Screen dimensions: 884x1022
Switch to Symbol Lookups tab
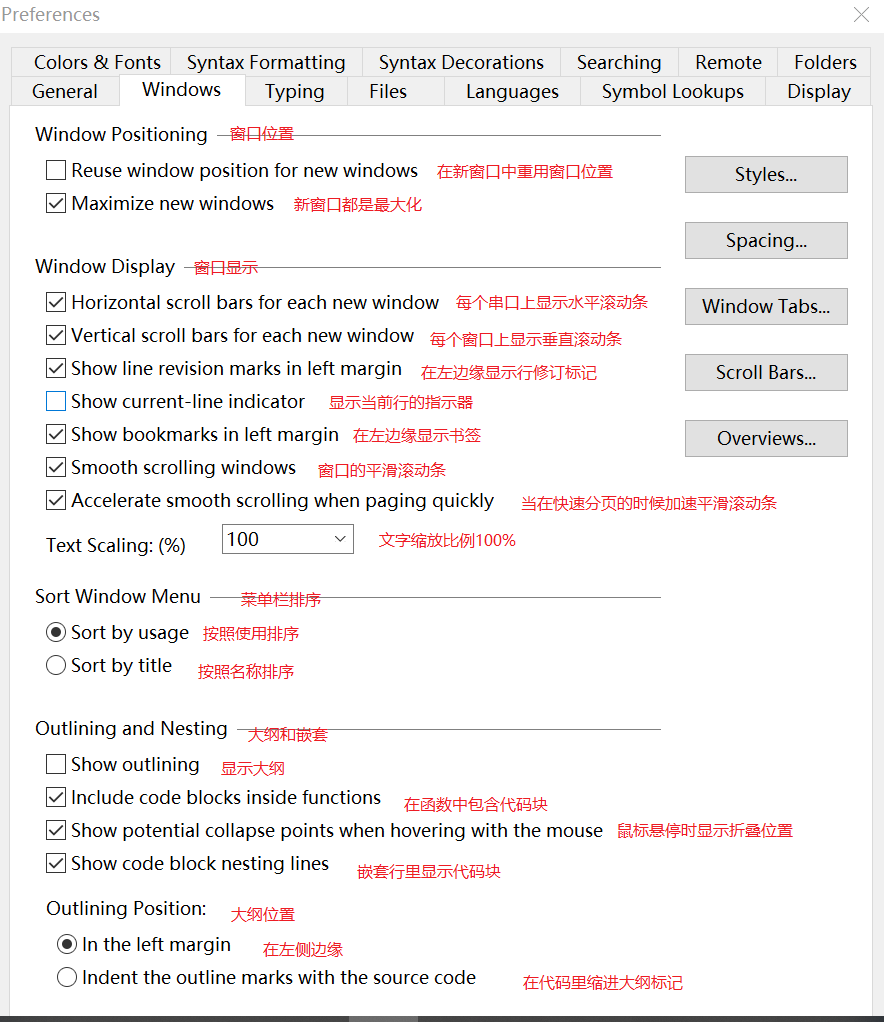click(x=672, y=91)
